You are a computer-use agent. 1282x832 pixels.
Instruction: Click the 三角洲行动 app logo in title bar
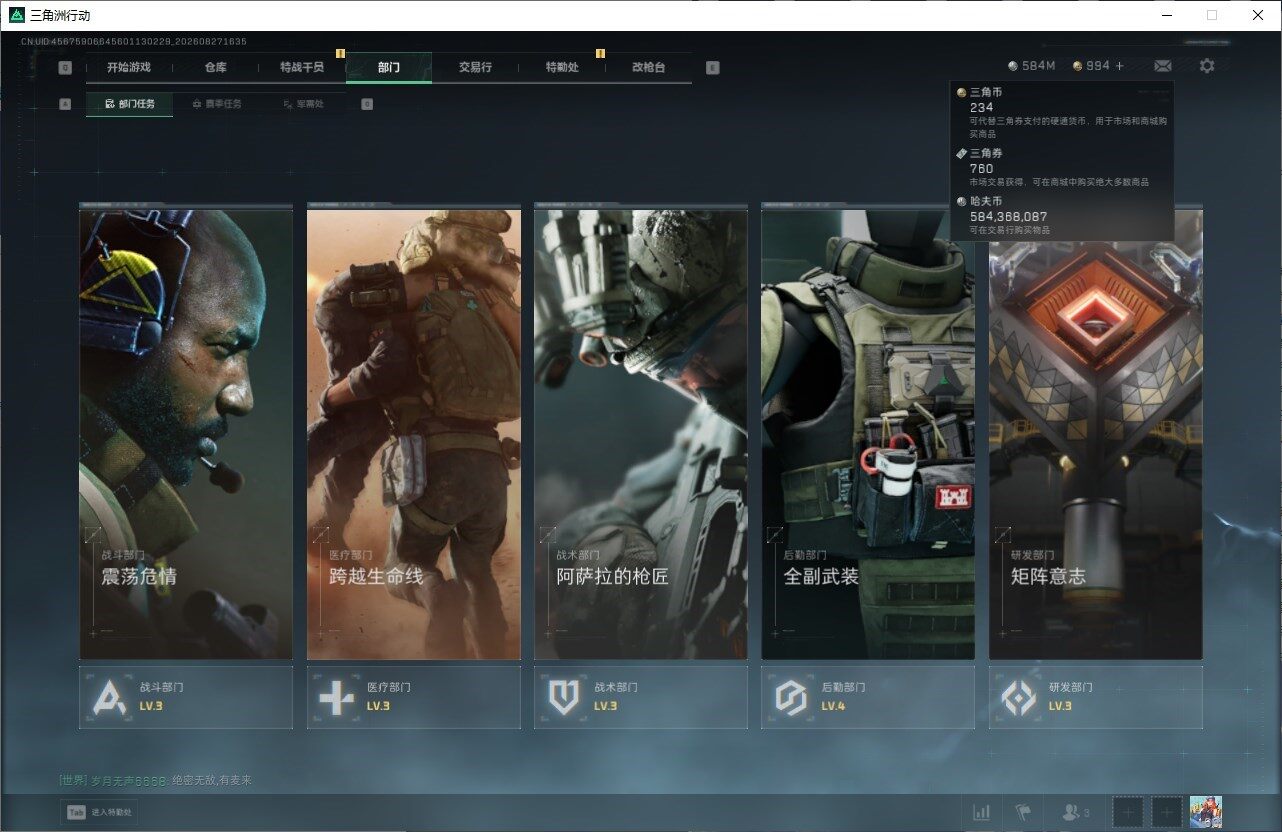click(x=16, y=15)
